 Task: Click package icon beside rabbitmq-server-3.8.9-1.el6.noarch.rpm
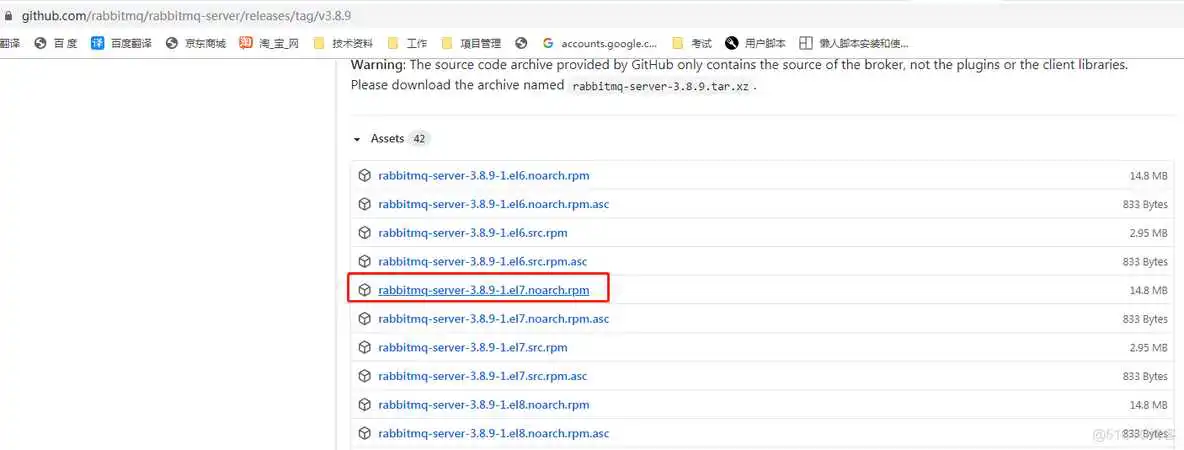pyautogui.click(x=365, y=176)
